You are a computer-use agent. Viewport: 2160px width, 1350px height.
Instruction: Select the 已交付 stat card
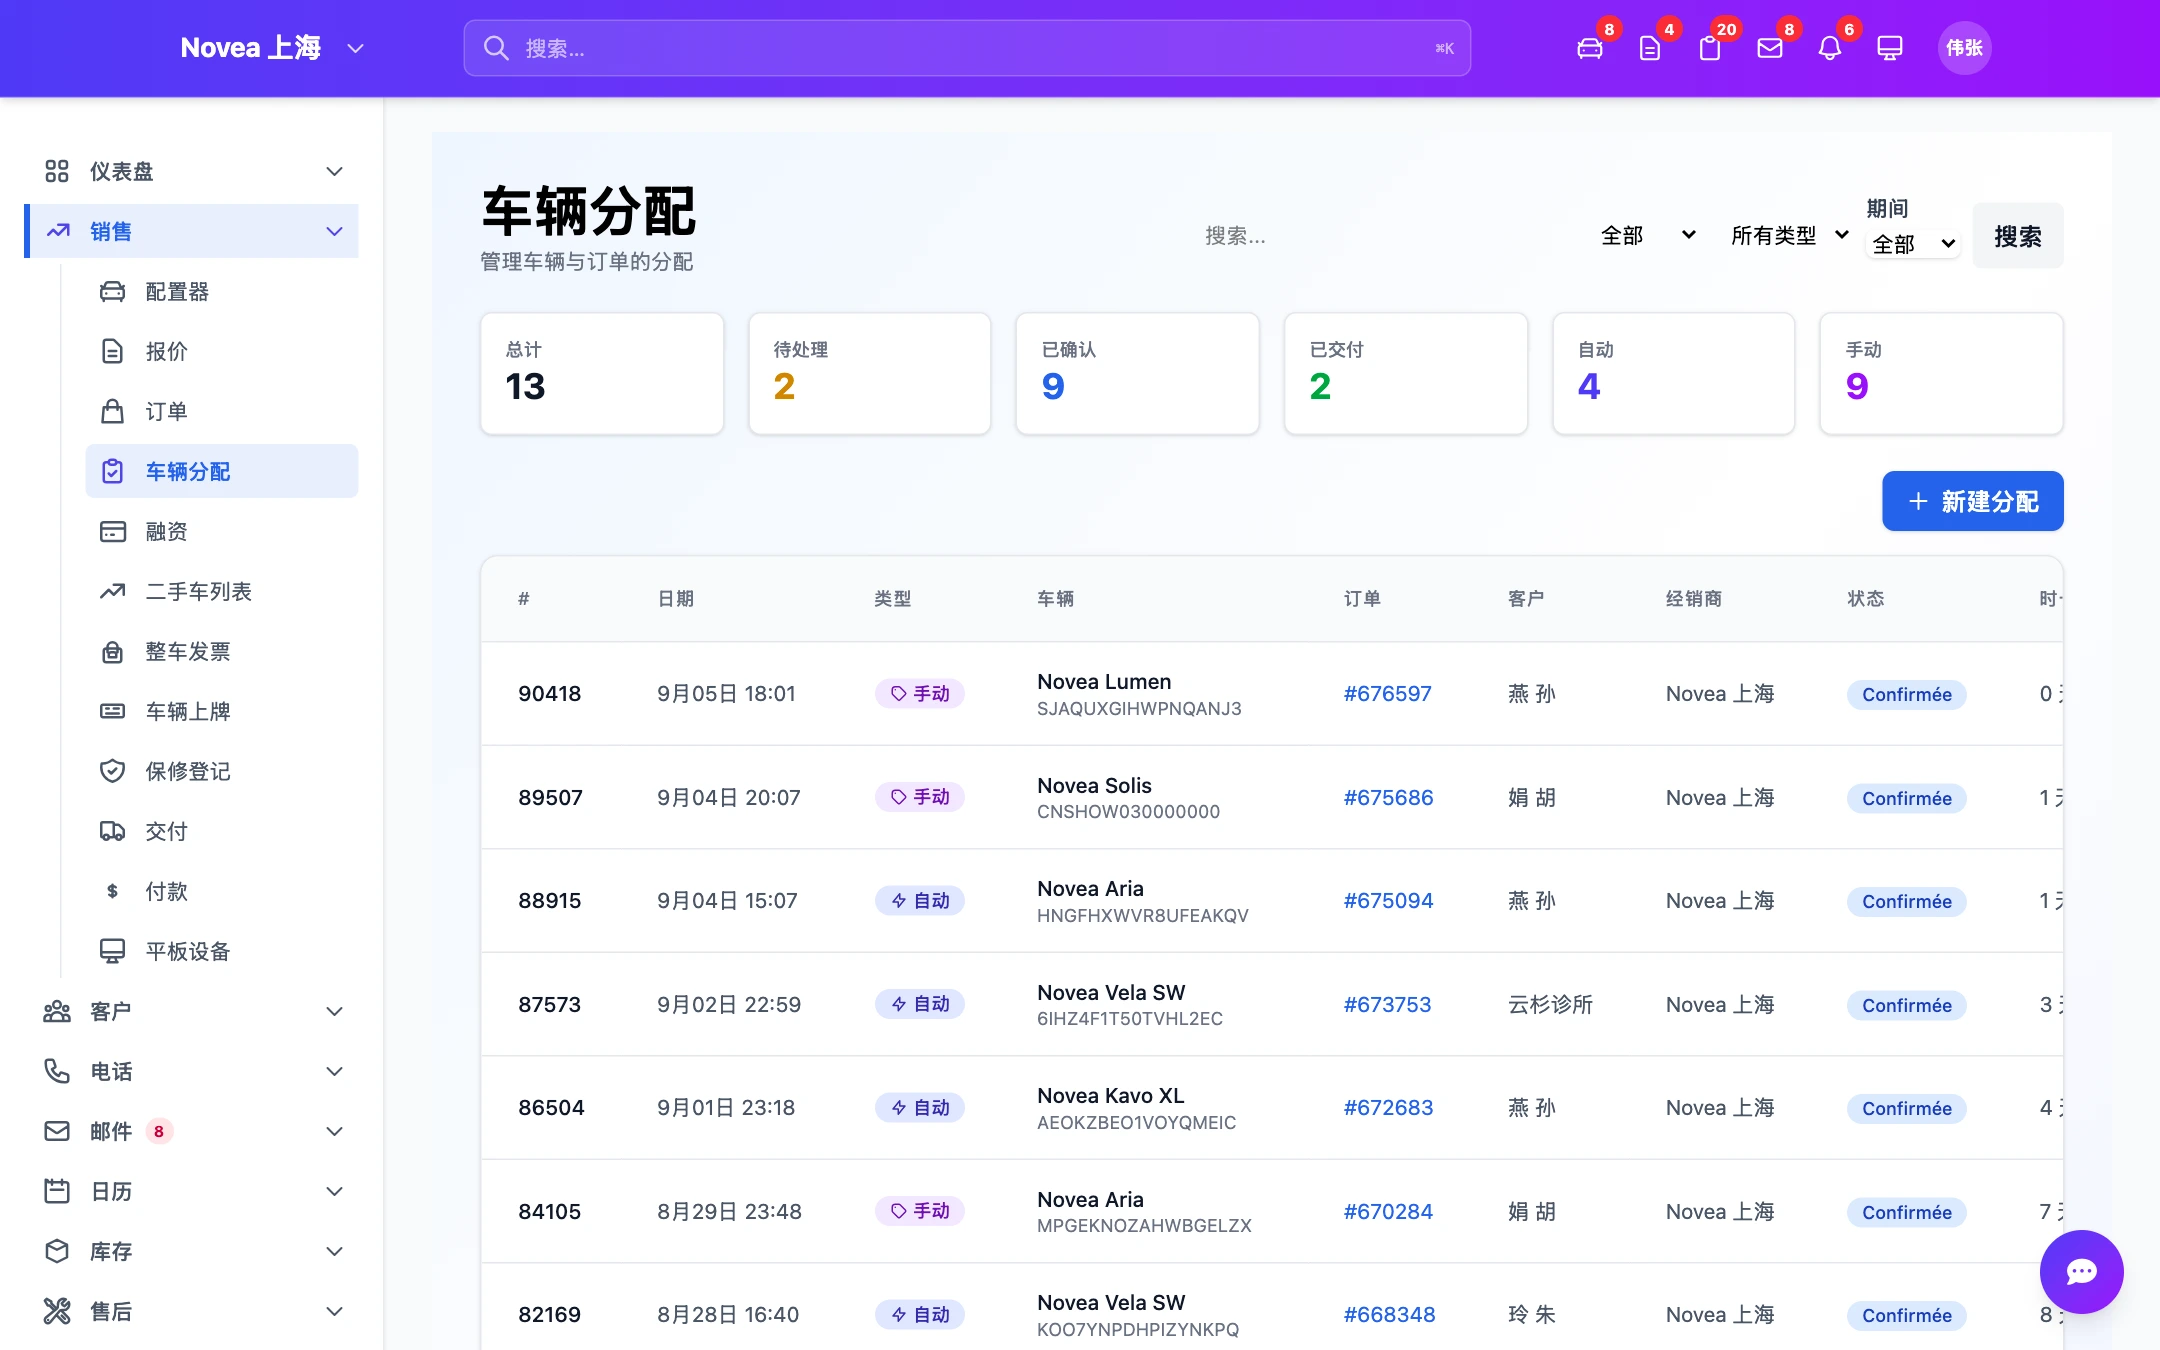(x=1405, y=373)
